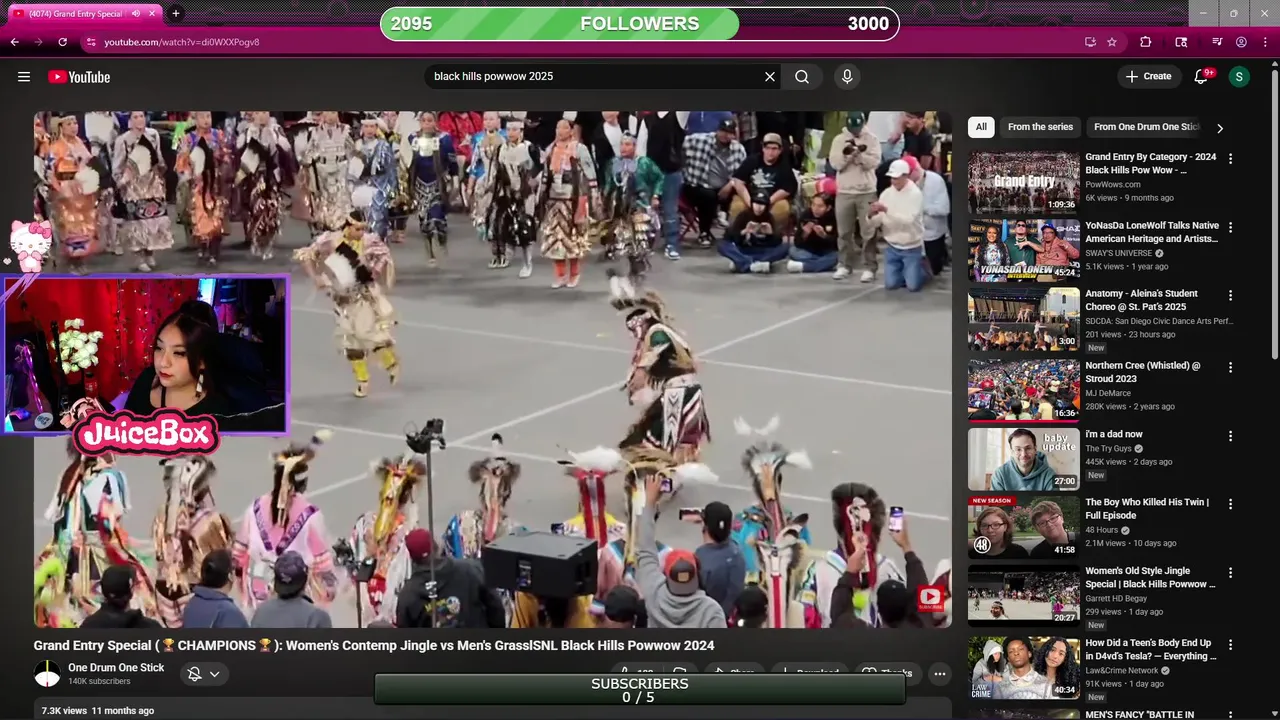Viewport: 1280px width, 720px height.
Task: Open options for Grand Entry By Category video
Action: (x=1230, y=159)
